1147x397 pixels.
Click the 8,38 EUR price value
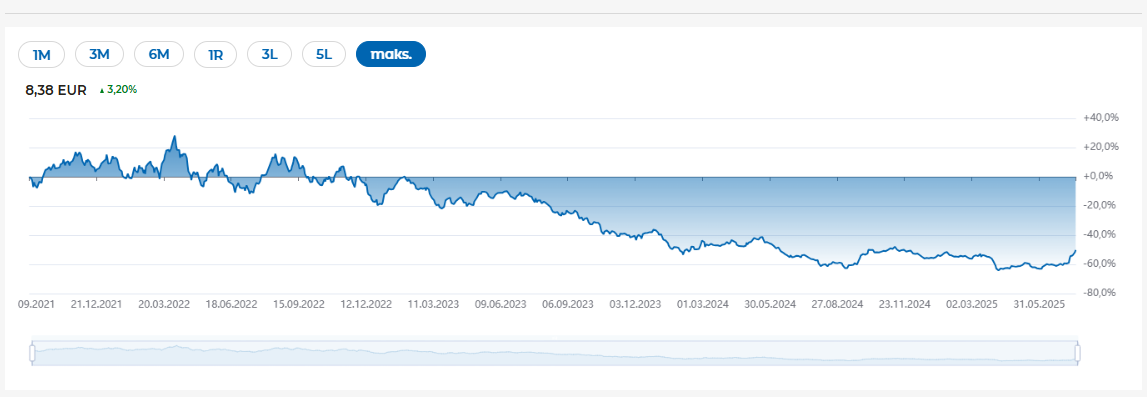(56, 91)
